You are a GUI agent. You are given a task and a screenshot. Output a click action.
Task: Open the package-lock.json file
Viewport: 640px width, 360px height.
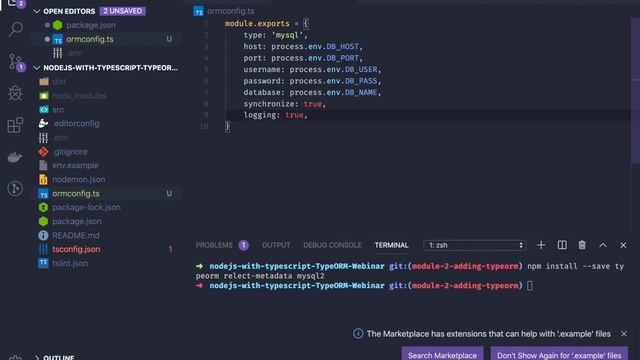point(86,207)
